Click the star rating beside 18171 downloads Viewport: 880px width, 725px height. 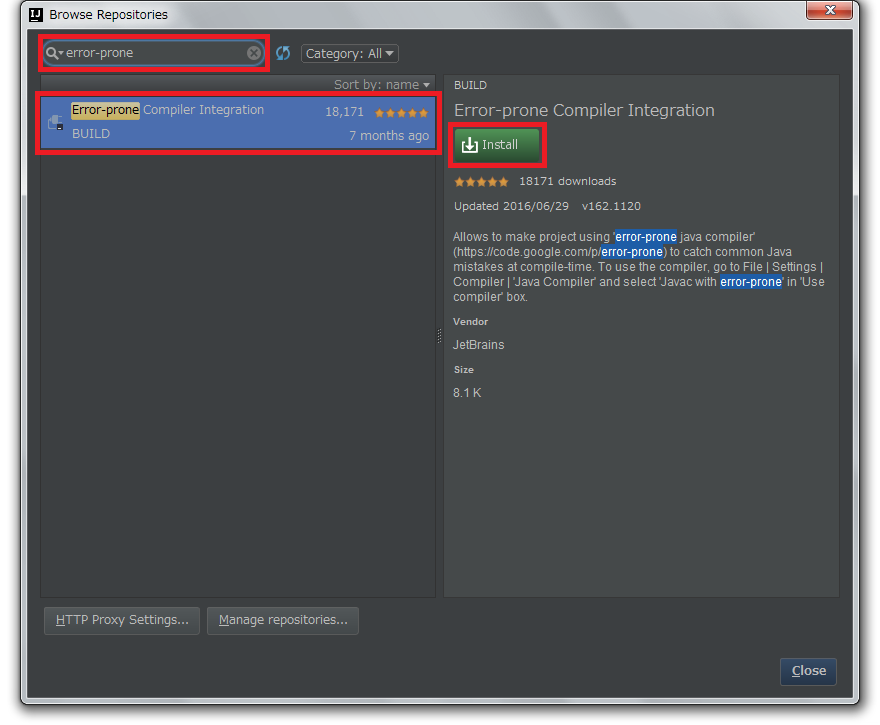point(482,182)
